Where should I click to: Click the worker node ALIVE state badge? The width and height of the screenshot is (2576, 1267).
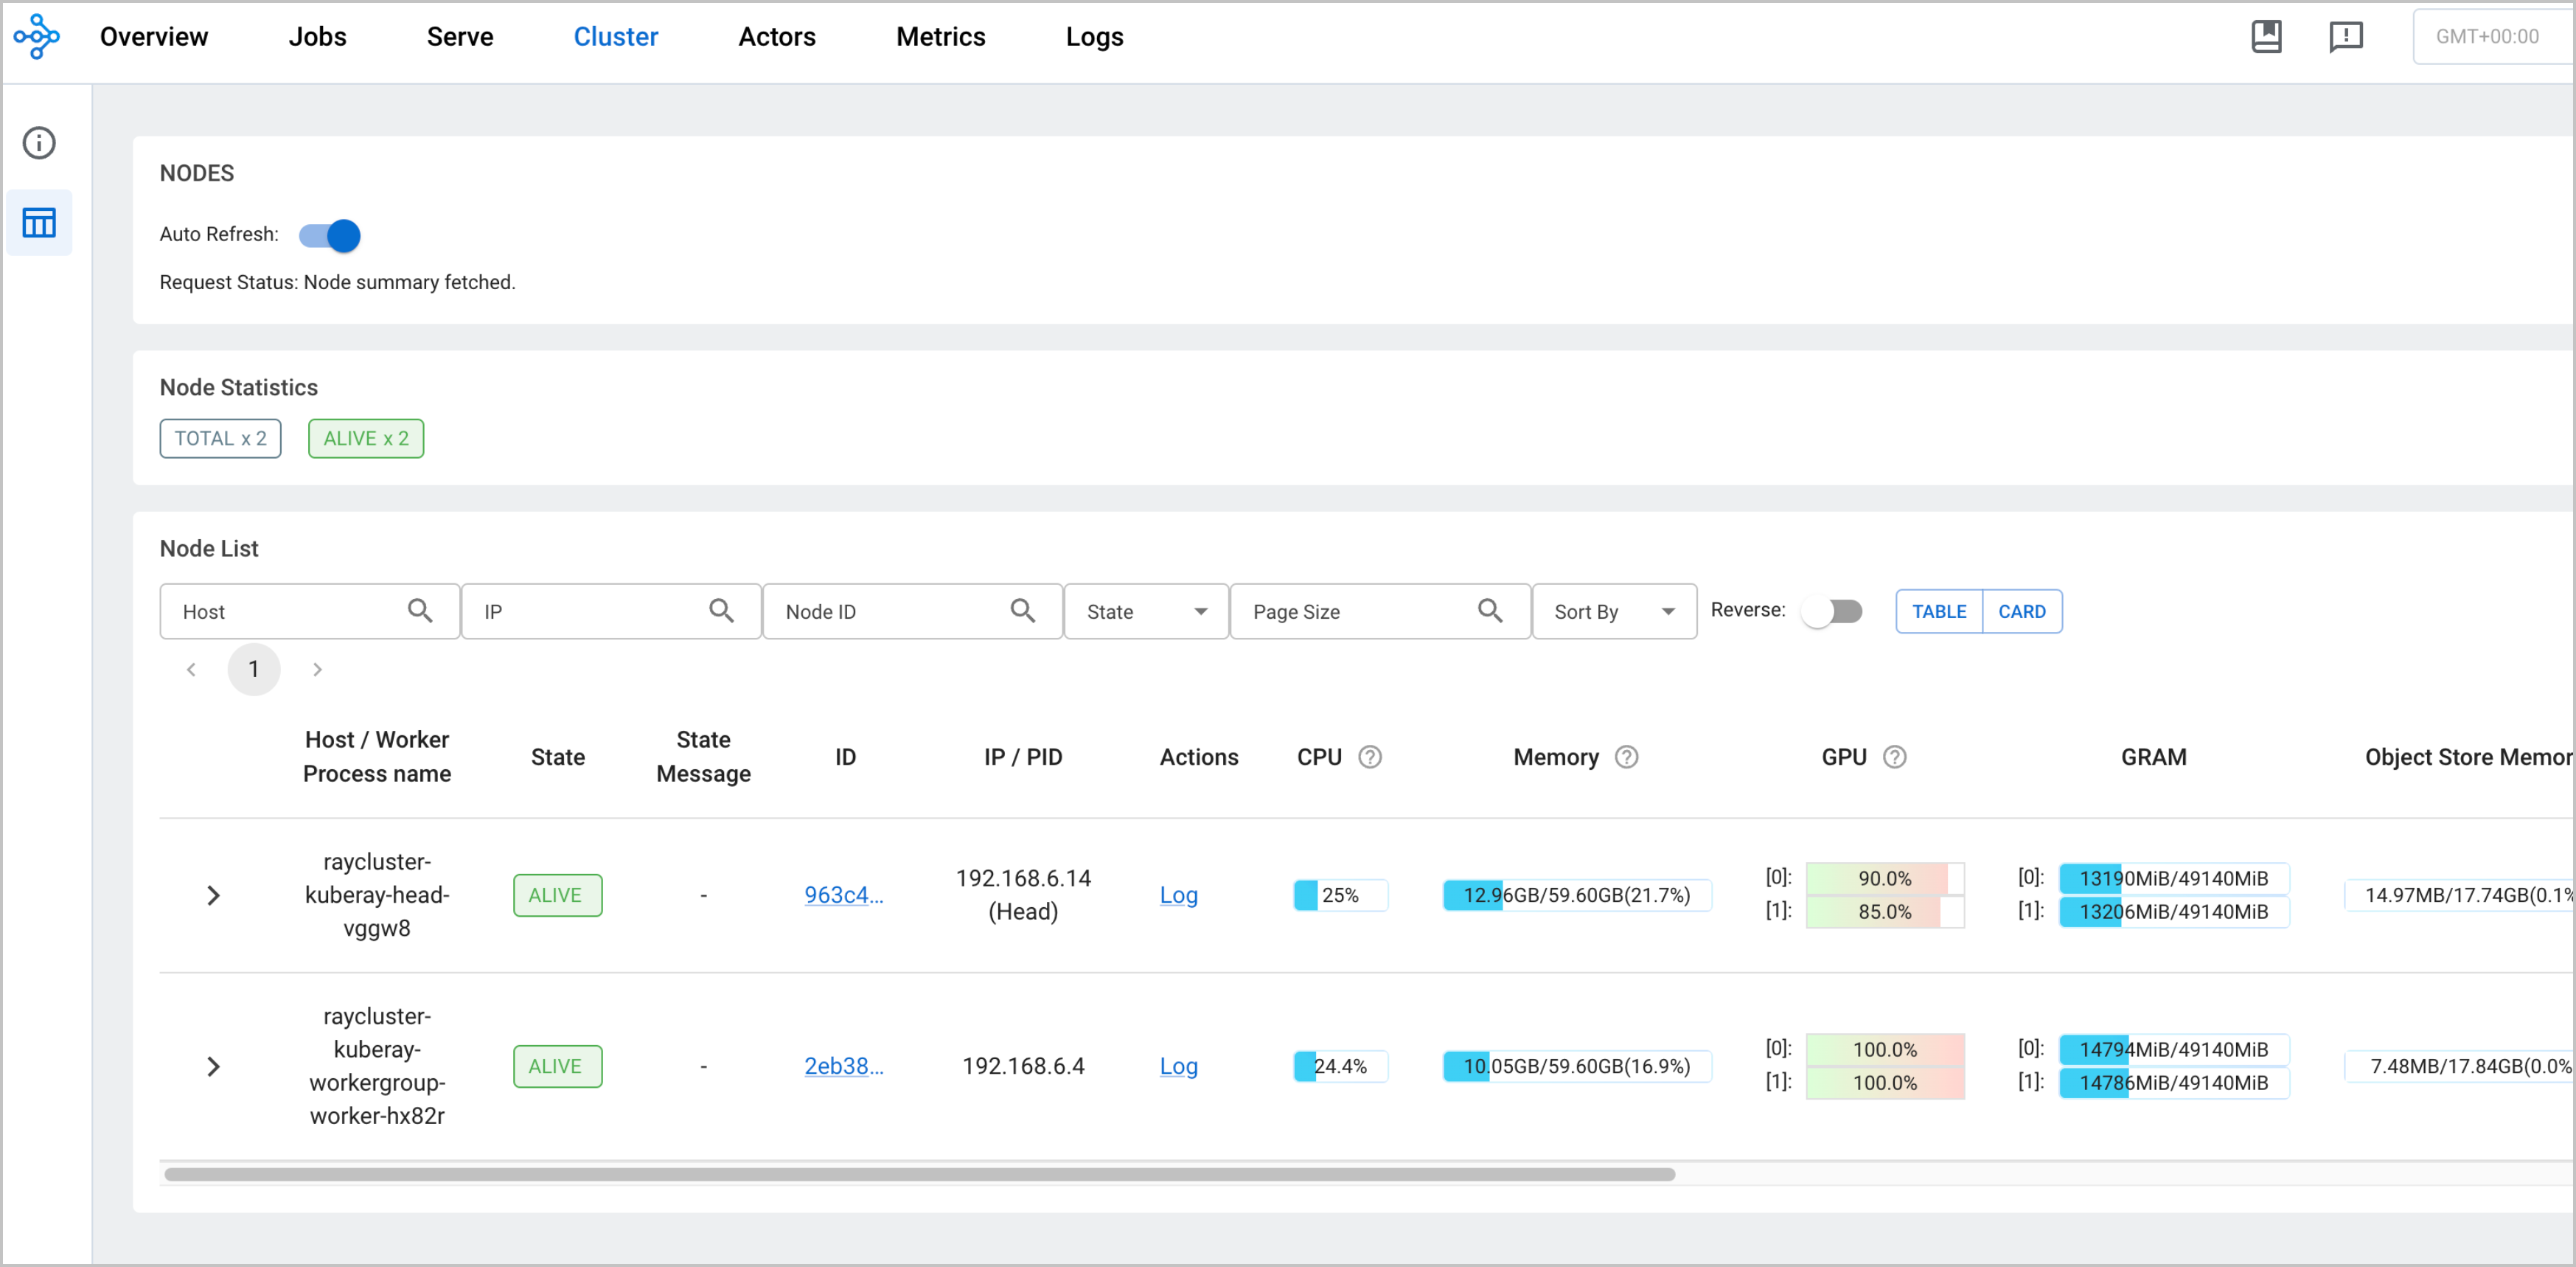click(558, 1066)
